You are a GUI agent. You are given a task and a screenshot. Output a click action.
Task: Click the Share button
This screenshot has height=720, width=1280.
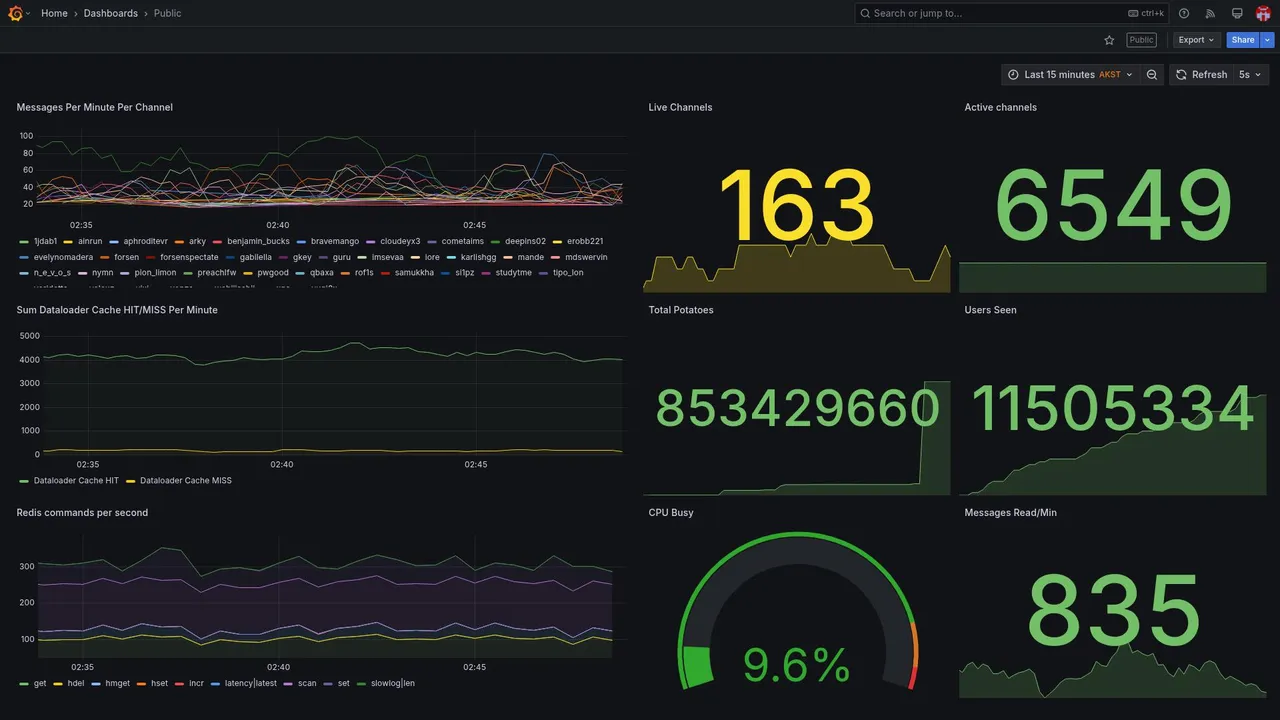1243,40
